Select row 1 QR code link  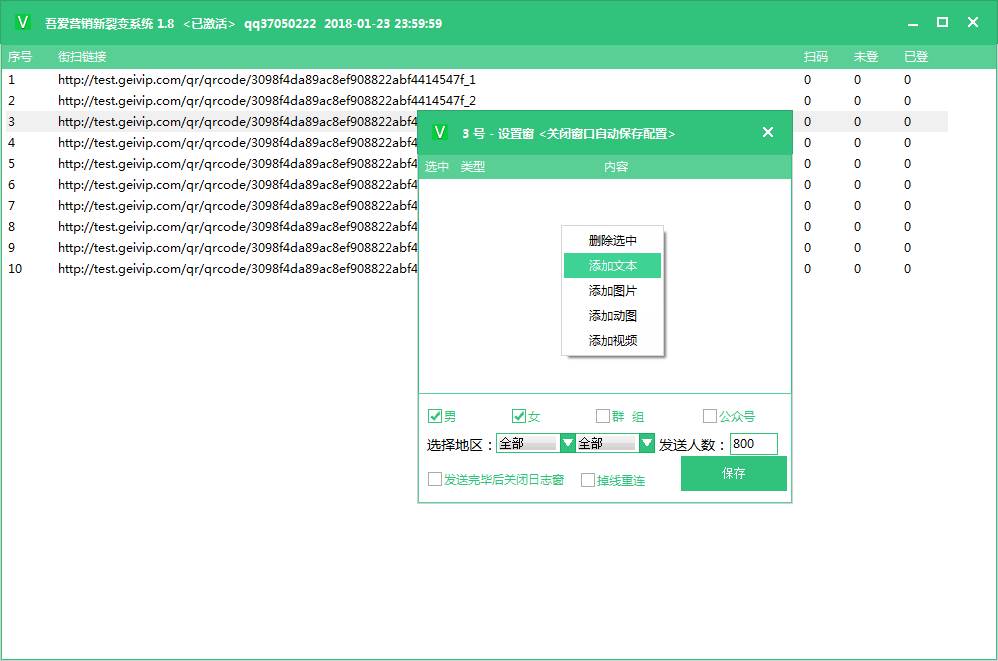pos(266,80)
